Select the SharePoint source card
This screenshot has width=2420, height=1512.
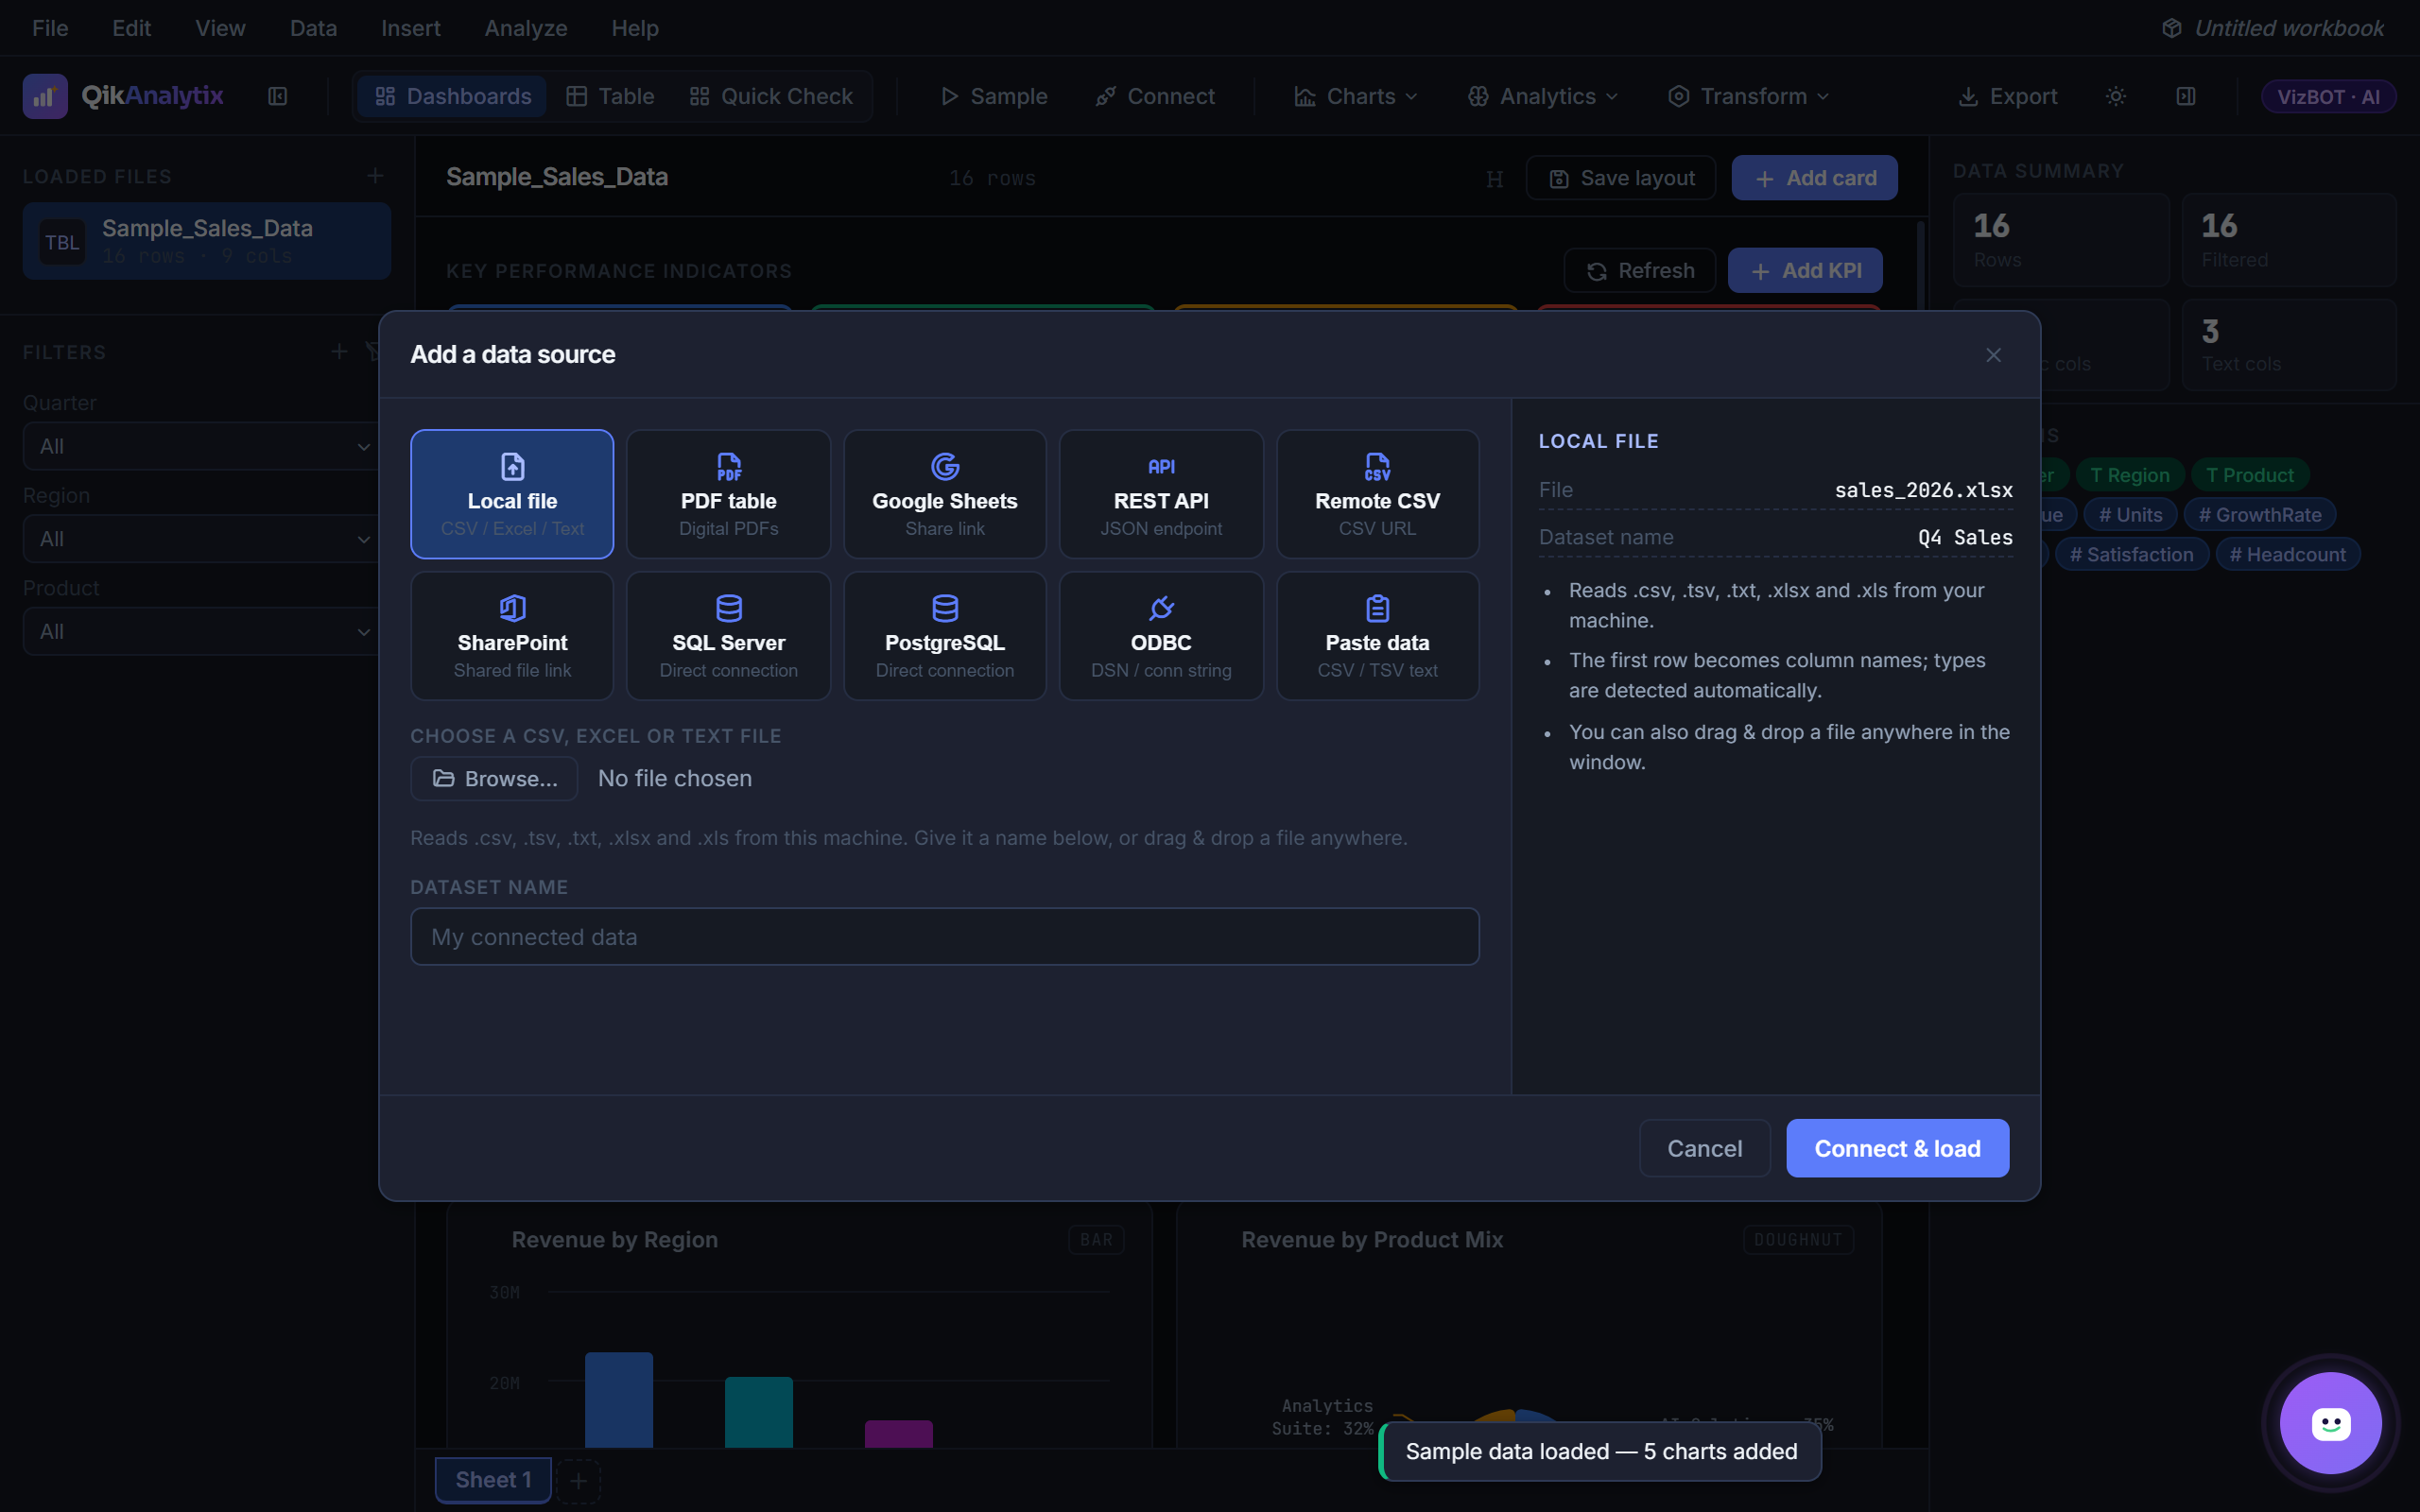[512, 636]
